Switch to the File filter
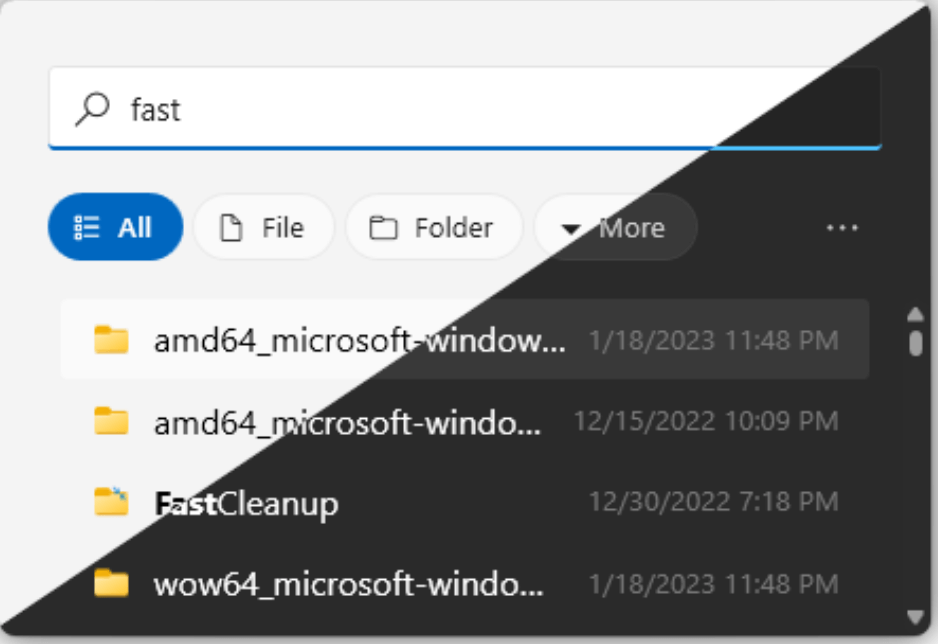Screen dimensions: 938x644 [264, 227]
